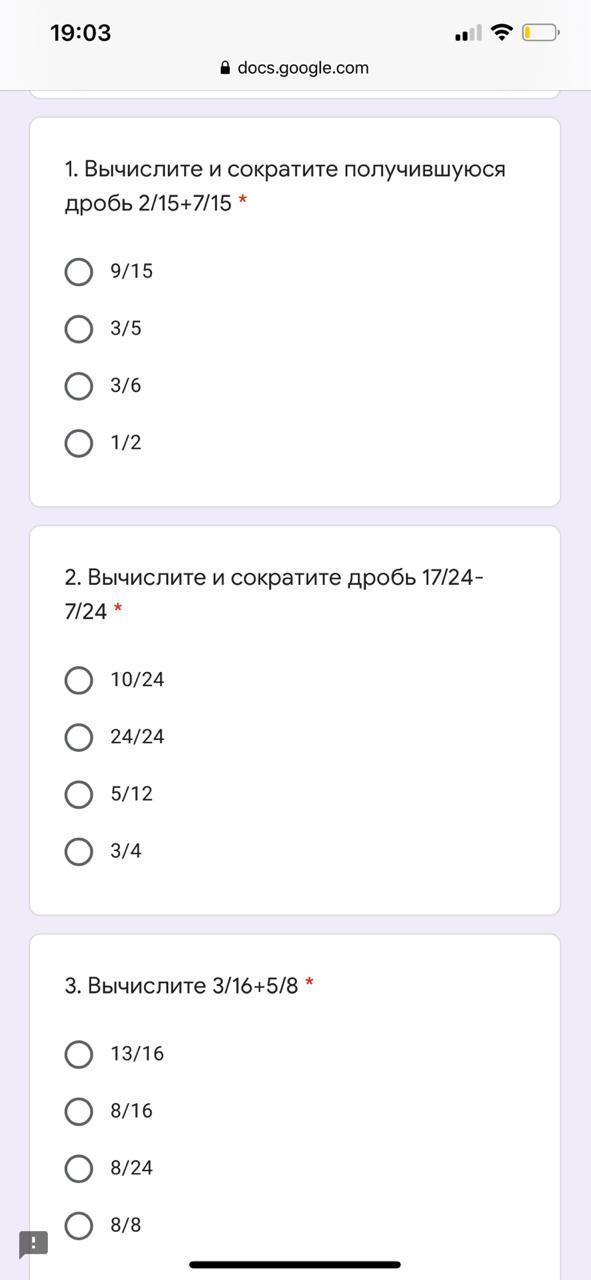Screen dimensions: 591x1280
Task: Select answer 9/15 for question 1
Action: pyautogui.click(x=79, y=271)
